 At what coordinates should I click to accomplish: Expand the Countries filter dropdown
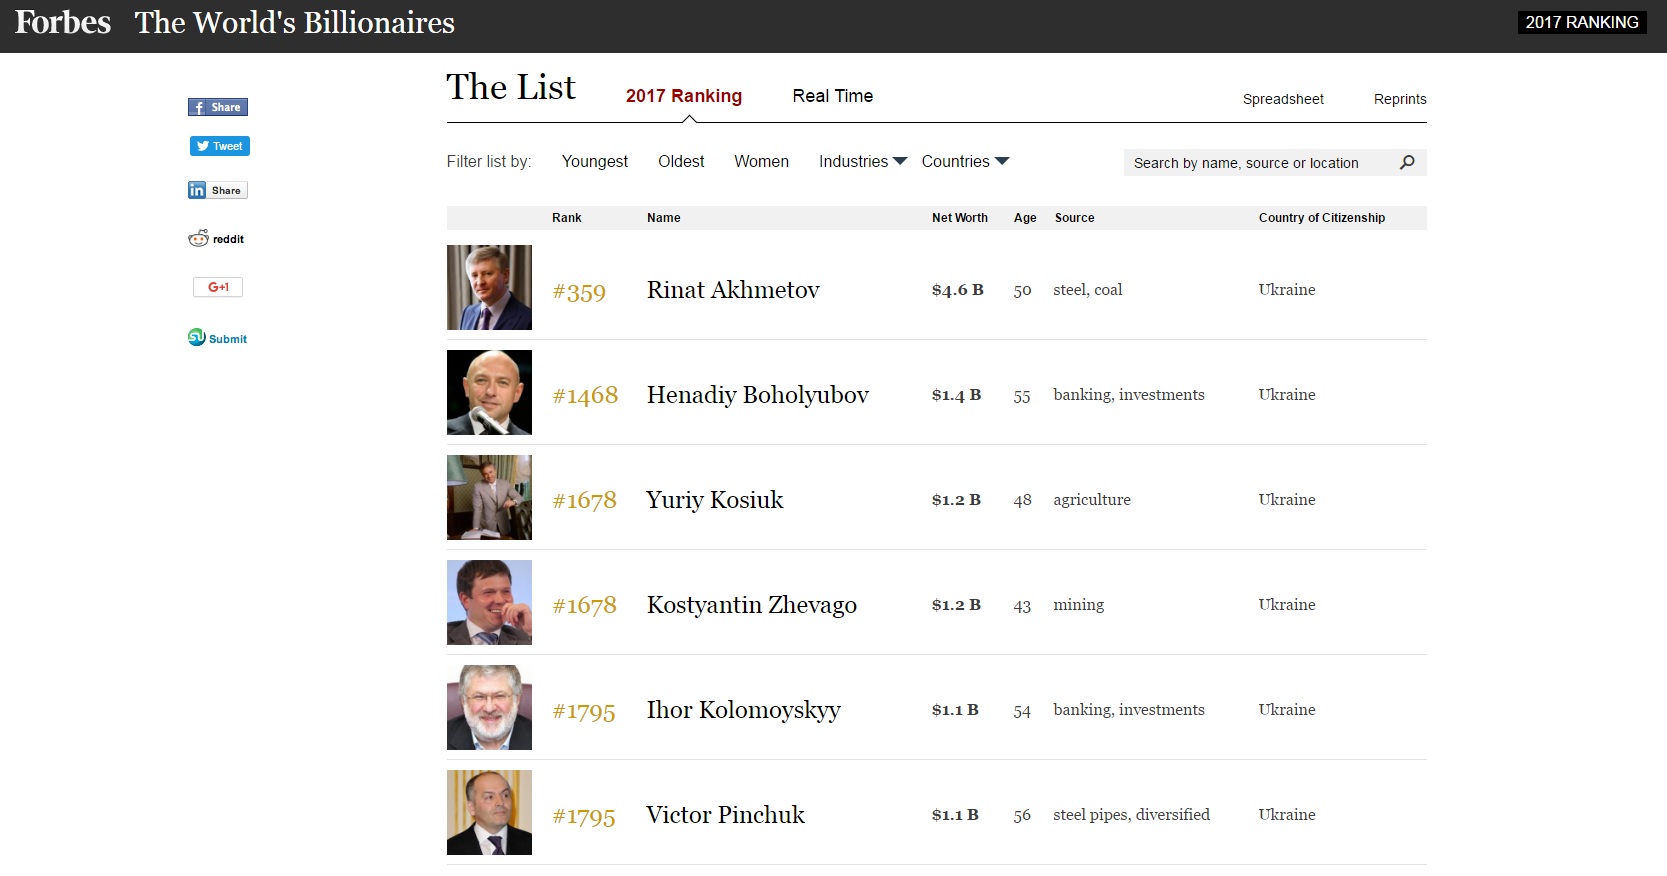pos(965,161)
